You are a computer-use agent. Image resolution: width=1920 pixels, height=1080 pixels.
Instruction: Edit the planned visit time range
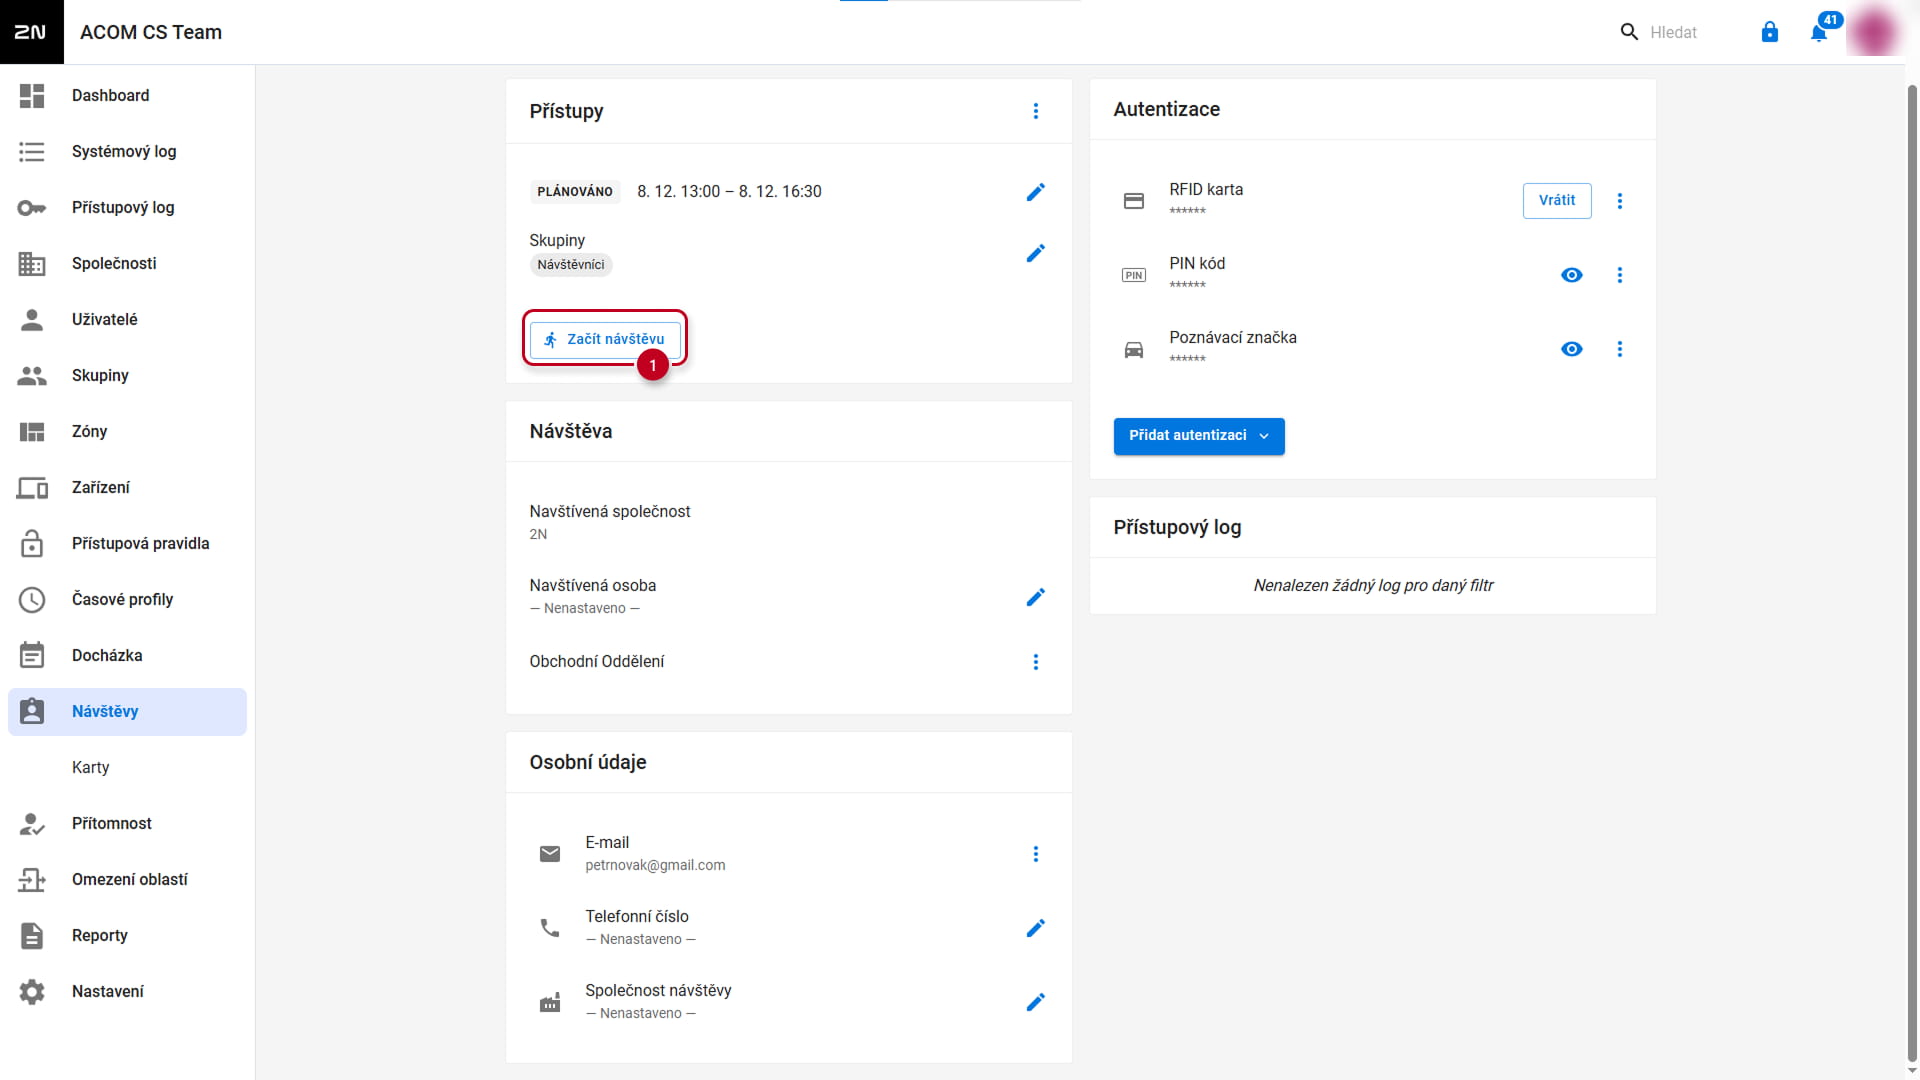tap(1036, 192)
